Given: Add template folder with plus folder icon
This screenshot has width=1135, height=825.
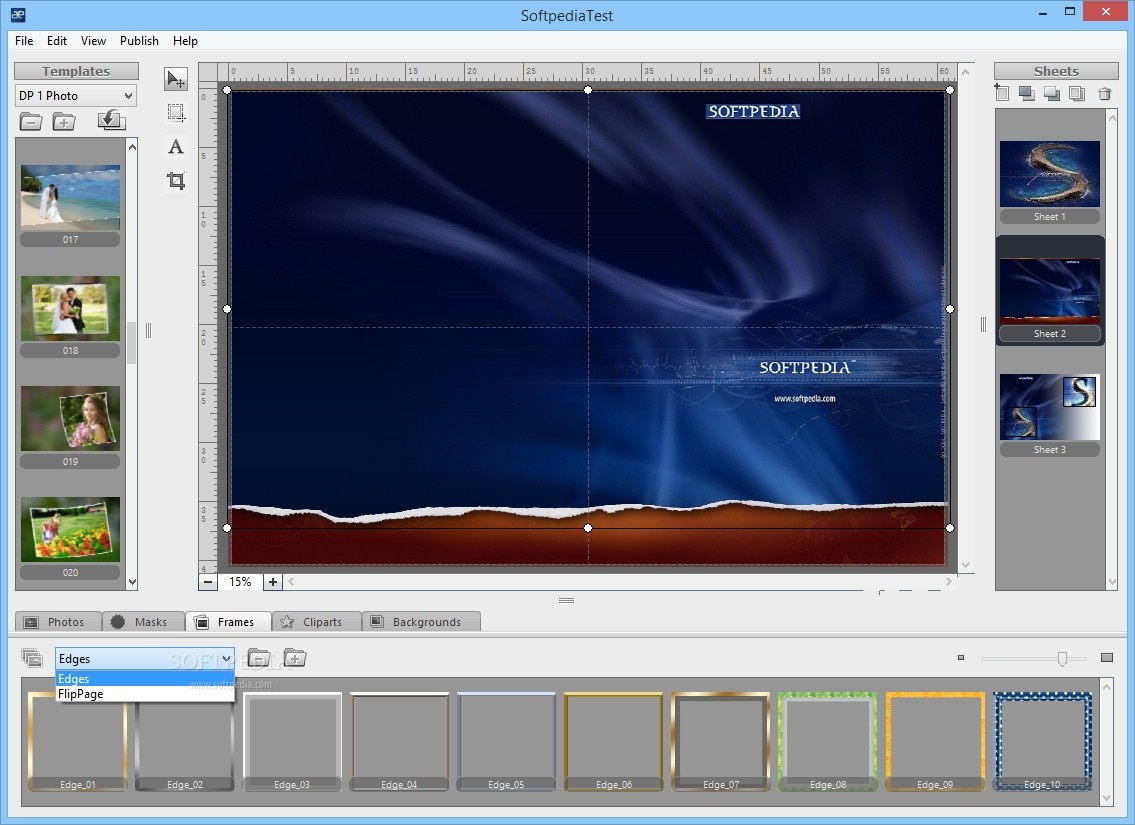Looking at the screenshot, I should click(x=64, y=122).
